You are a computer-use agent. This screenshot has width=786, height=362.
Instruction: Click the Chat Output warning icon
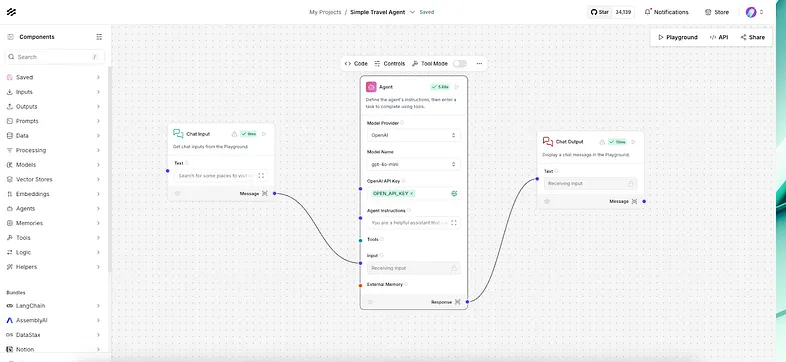[x=603, y=142]
